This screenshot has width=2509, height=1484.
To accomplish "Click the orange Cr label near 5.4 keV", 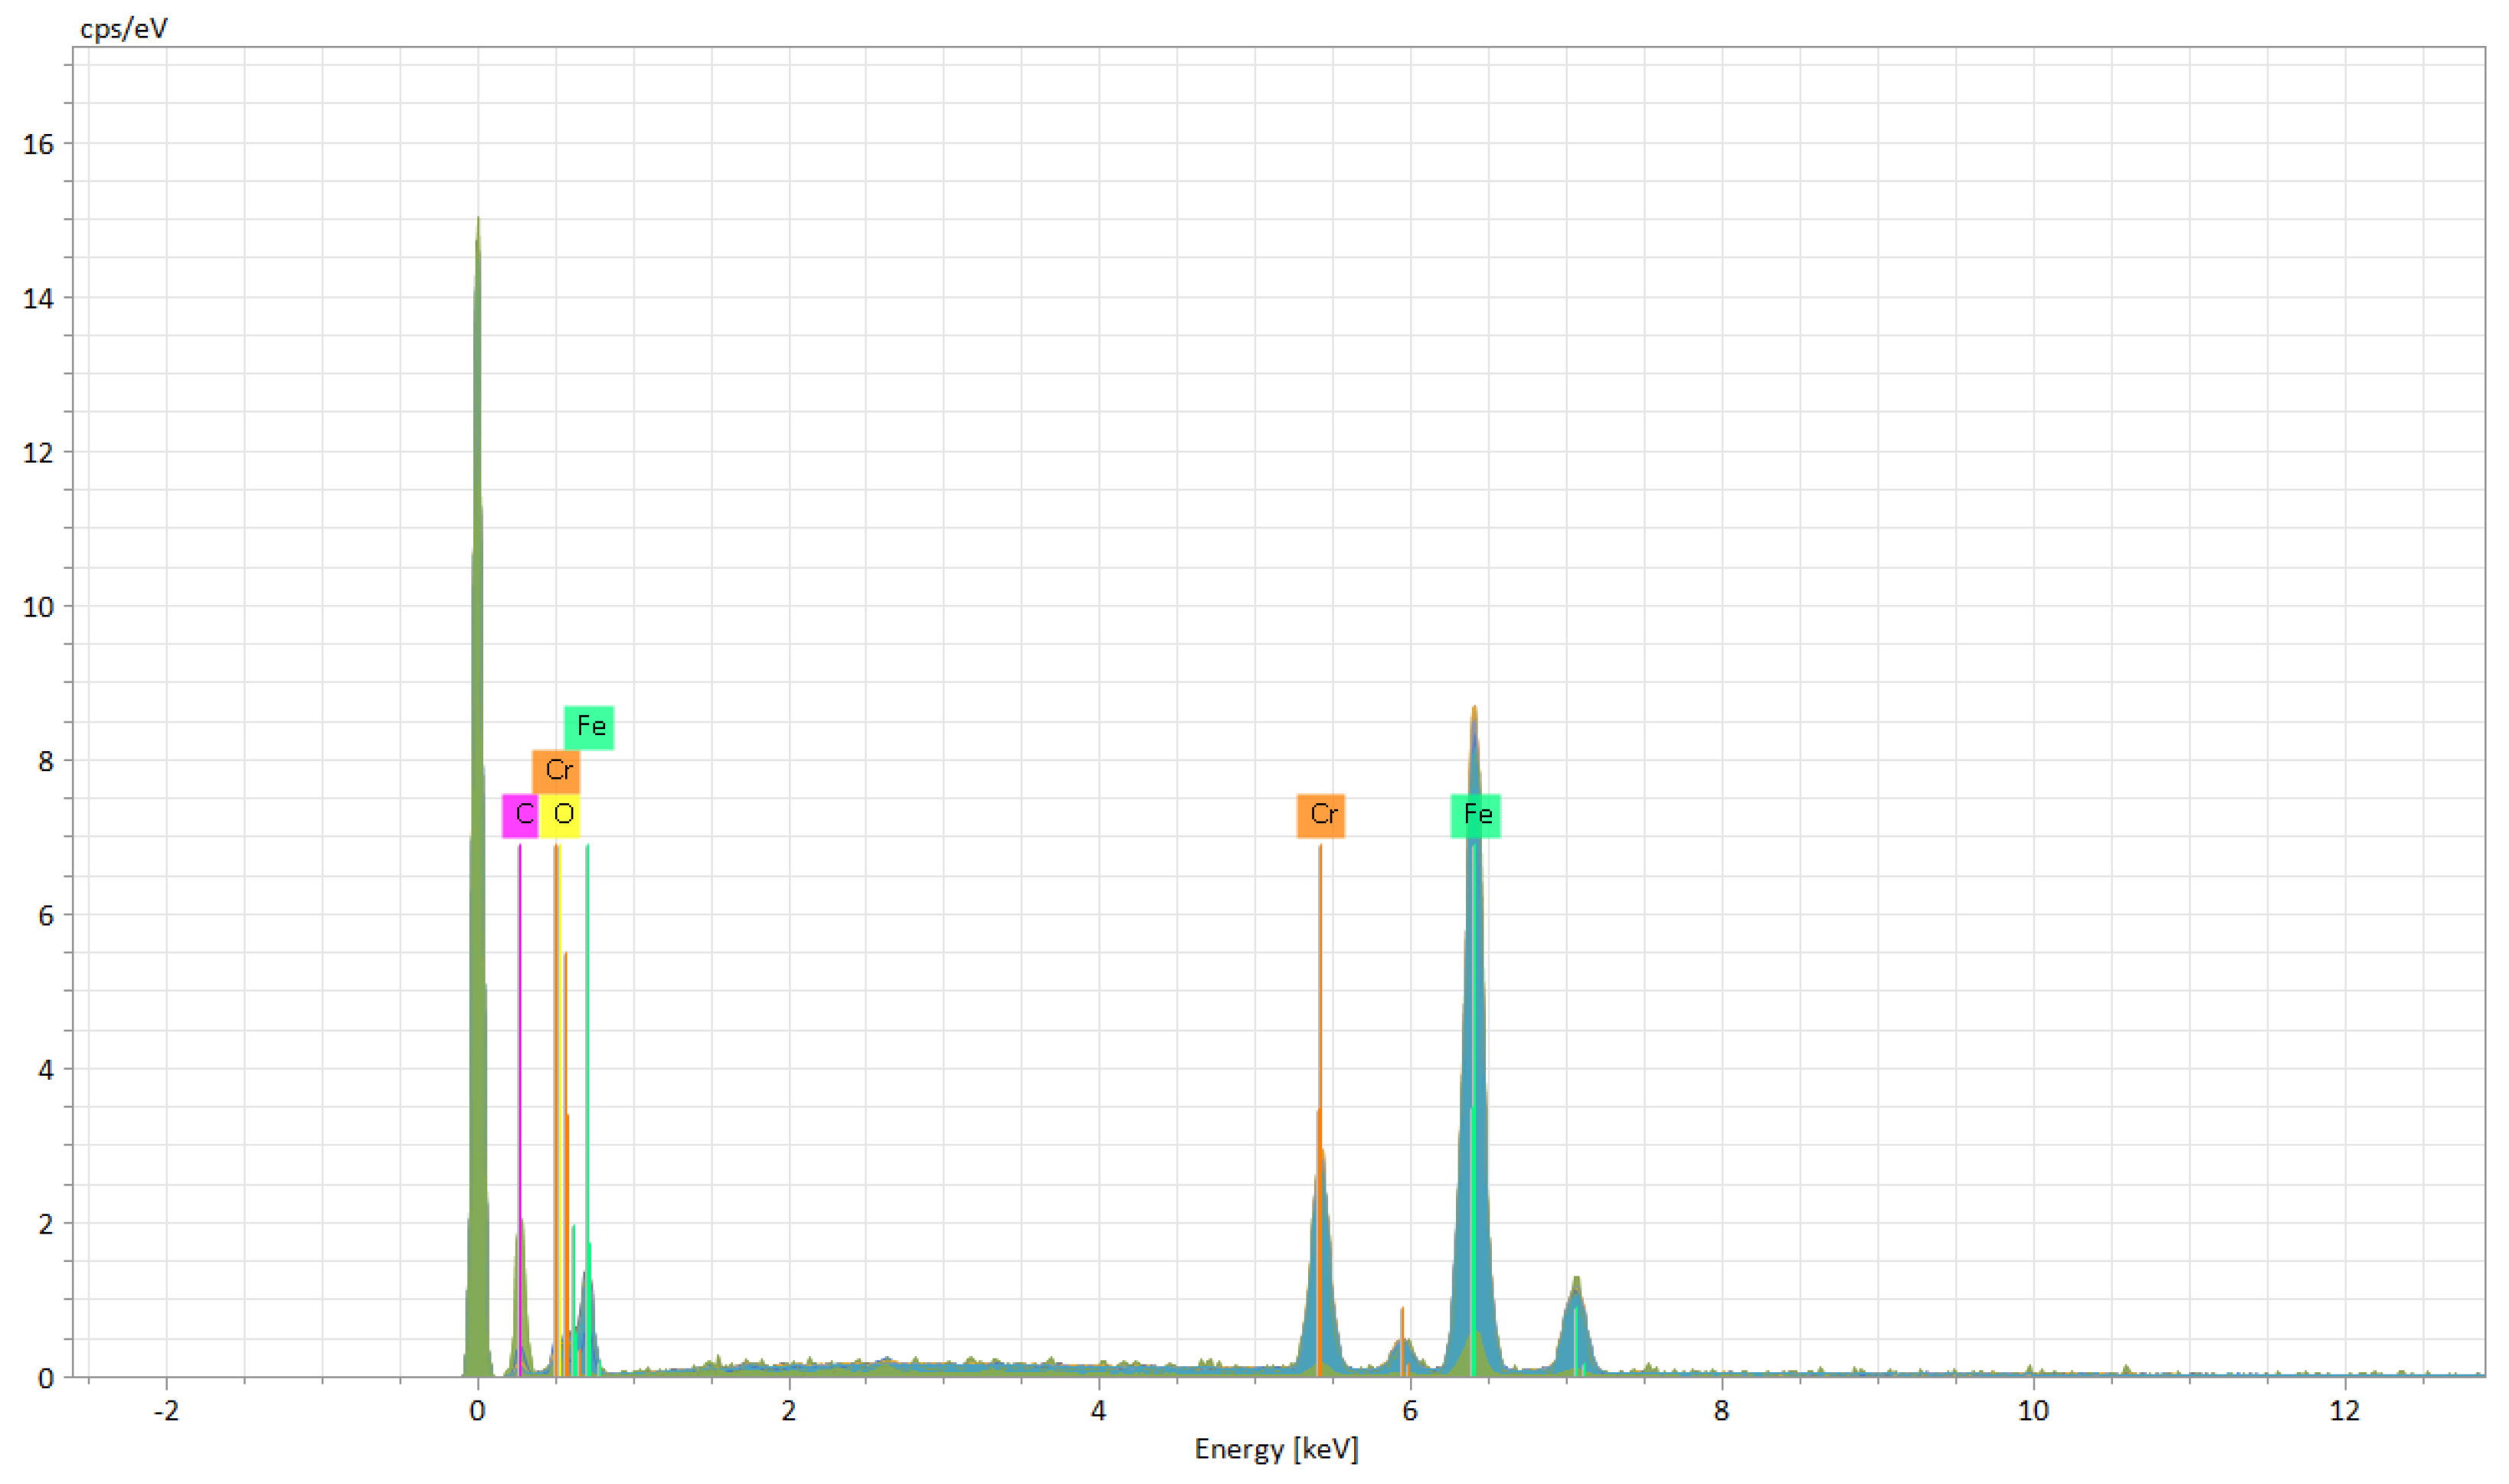I will click(1320, 815).
